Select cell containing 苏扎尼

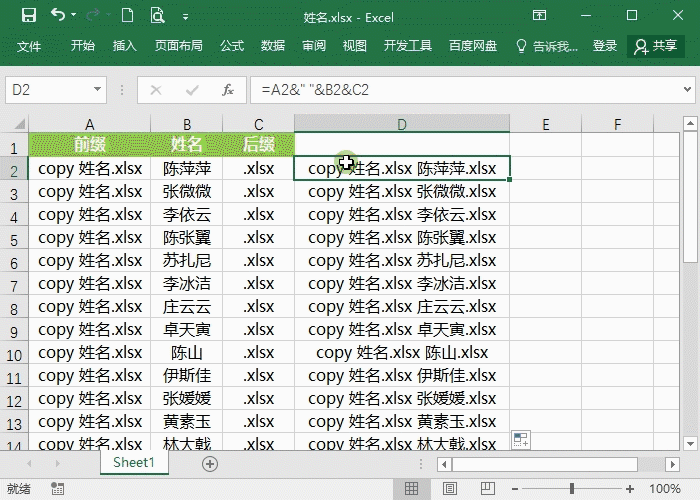point(187,260)
